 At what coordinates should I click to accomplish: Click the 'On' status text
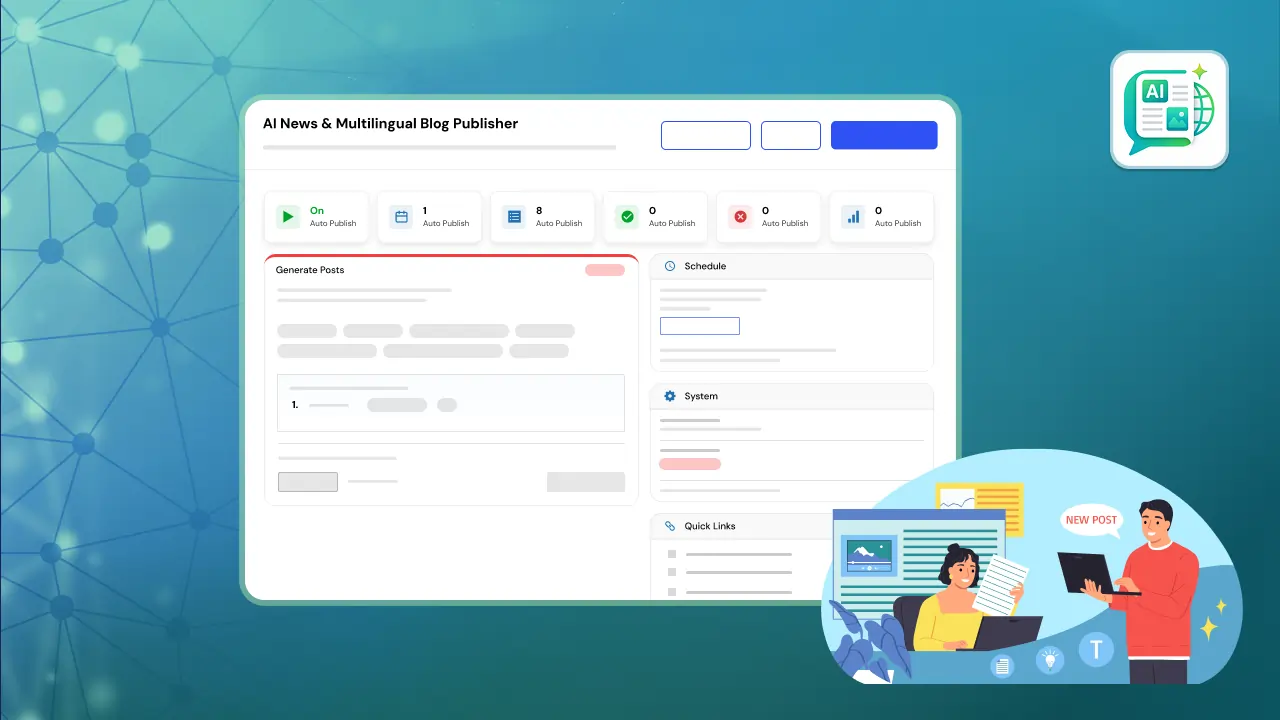click(317, 211)
